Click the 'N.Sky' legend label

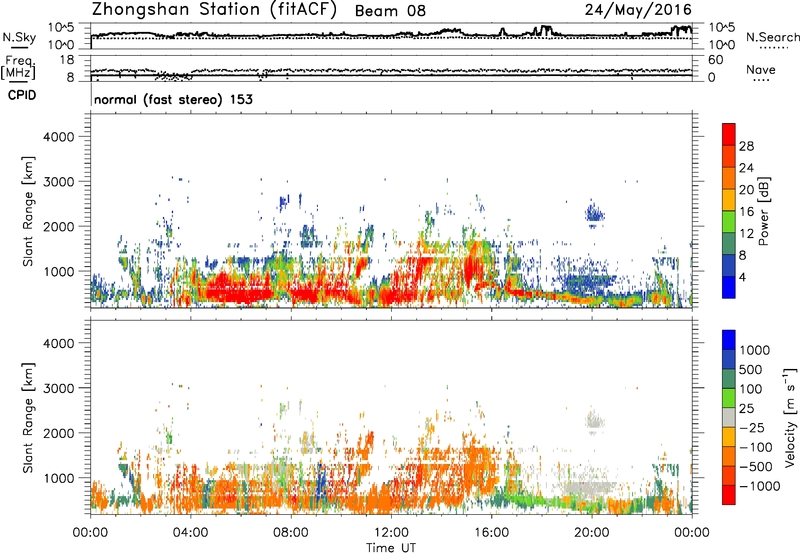(x=19, y=37)
